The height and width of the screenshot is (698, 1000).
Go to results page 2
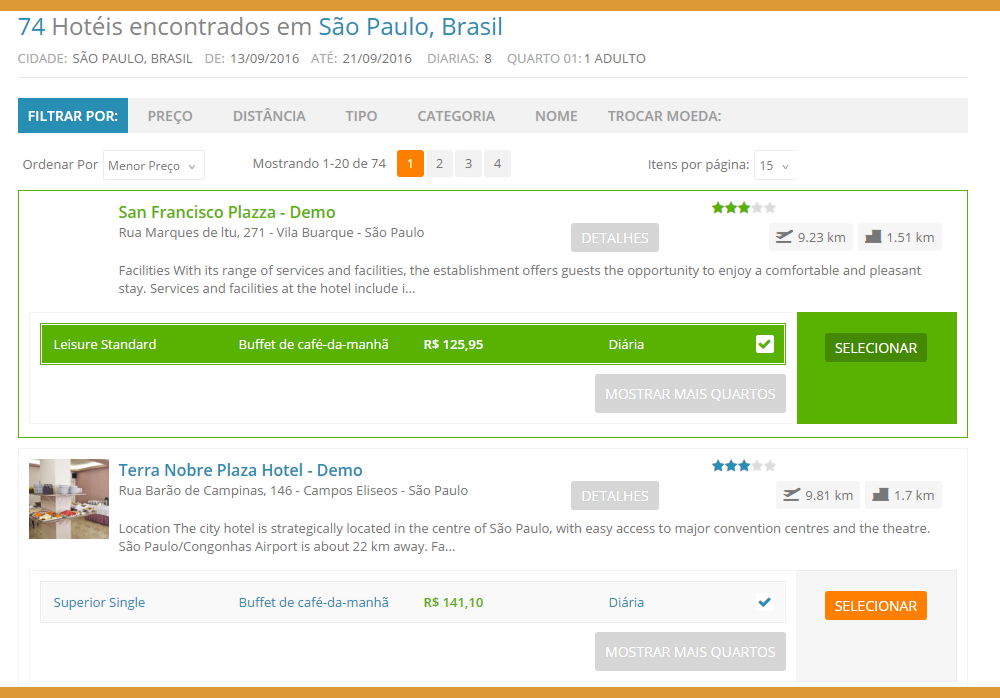click(x=439, y=163)
